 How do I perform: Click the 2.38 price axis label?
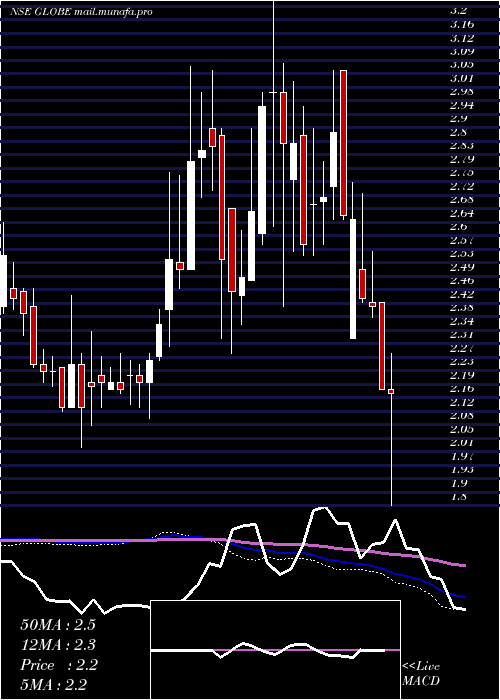[x=462, y=308]
